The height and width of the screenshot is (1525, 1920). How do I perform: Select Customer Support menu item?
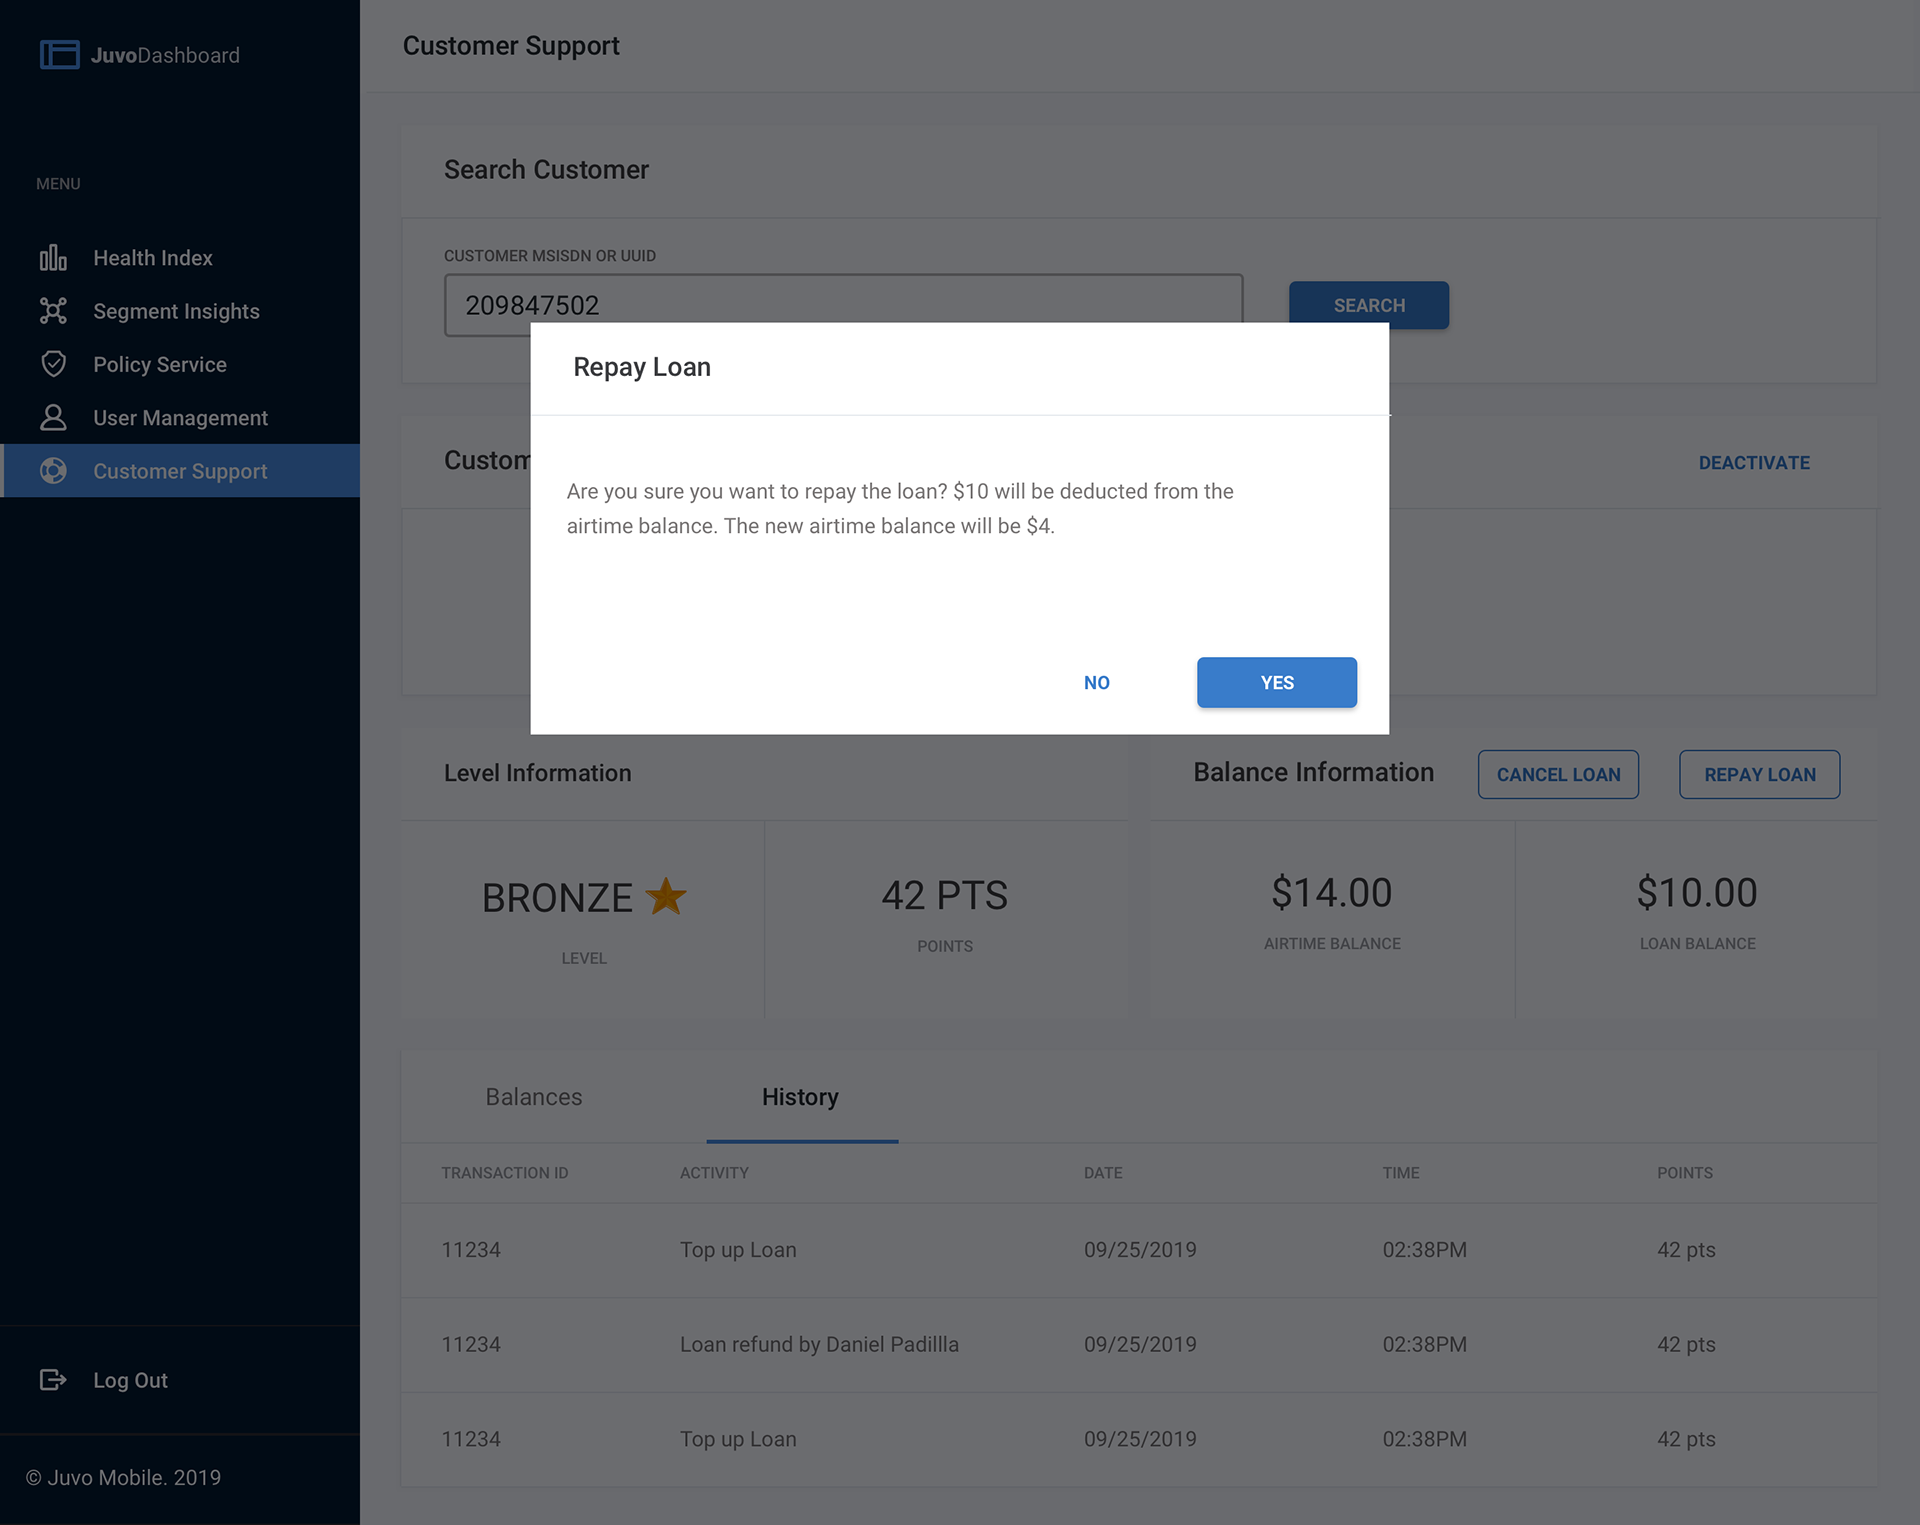click(180, 470)
